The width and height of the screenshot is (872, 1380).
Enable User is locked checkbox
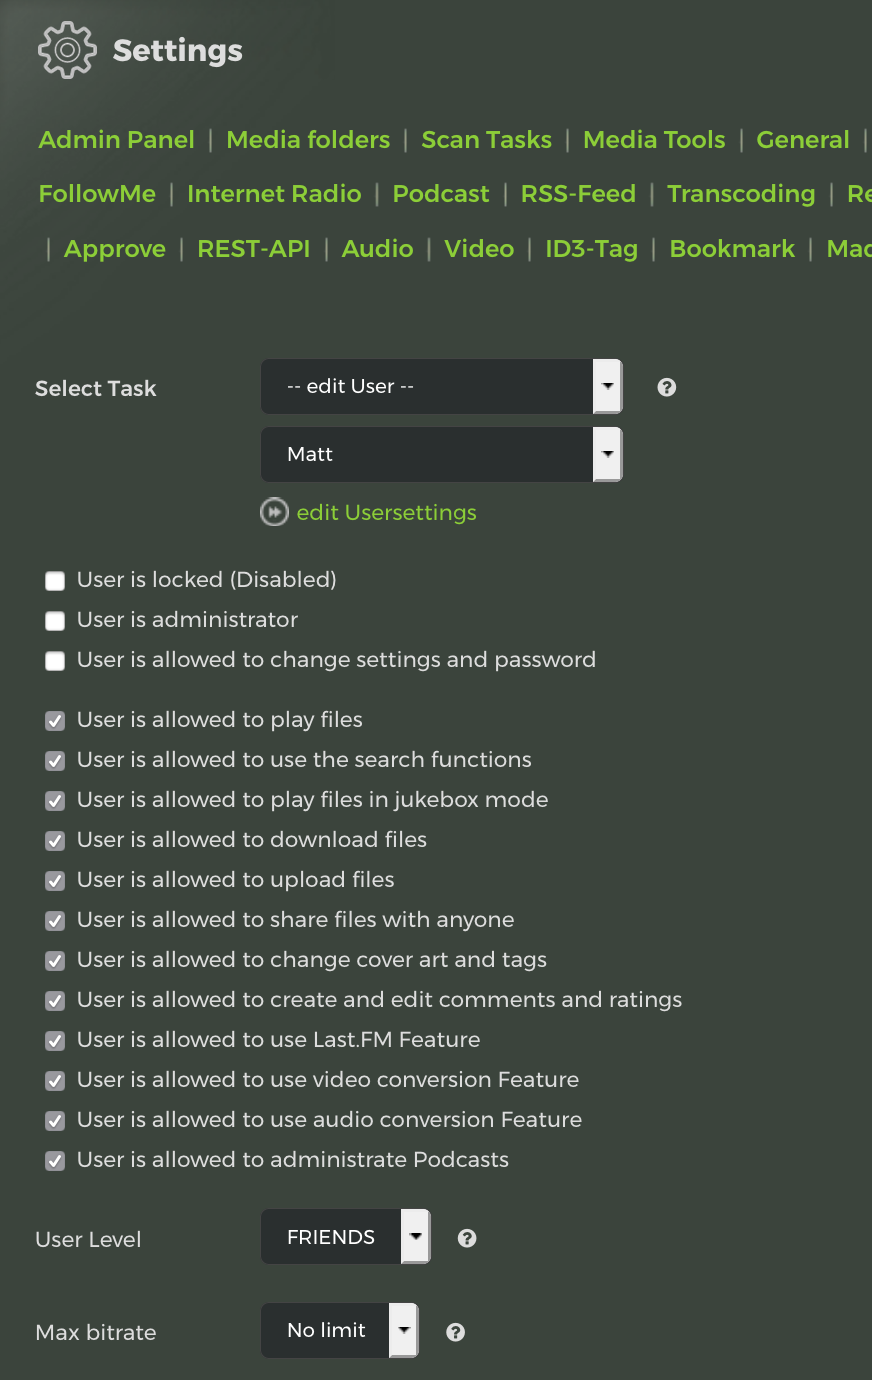pos(55,581)
